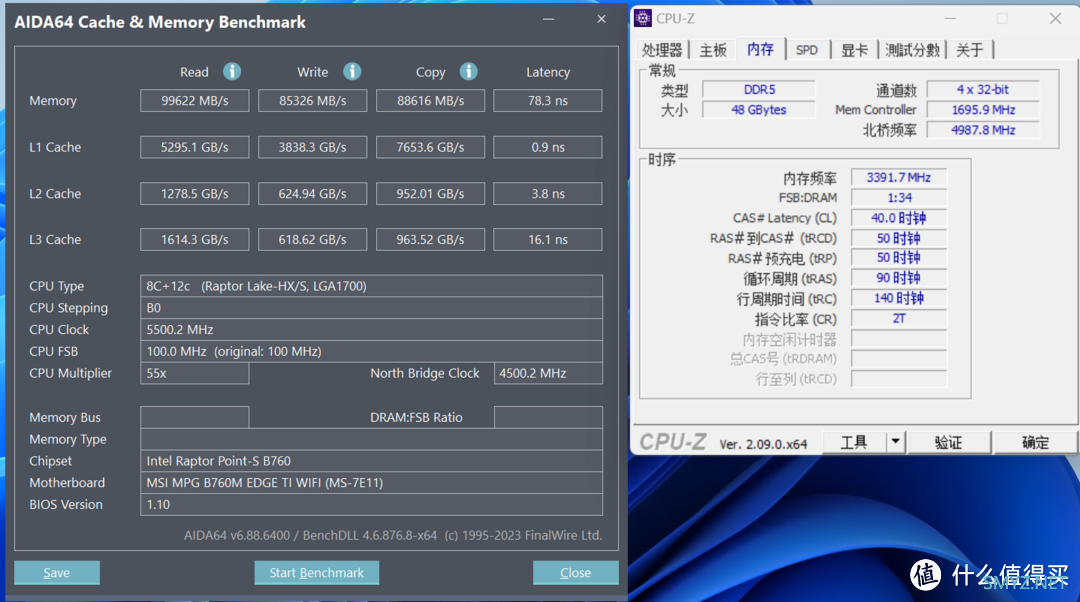Minimize the AIDA64 benchmark window
The width and height of the screenshot is (1080, 602).
pos(548,19)
